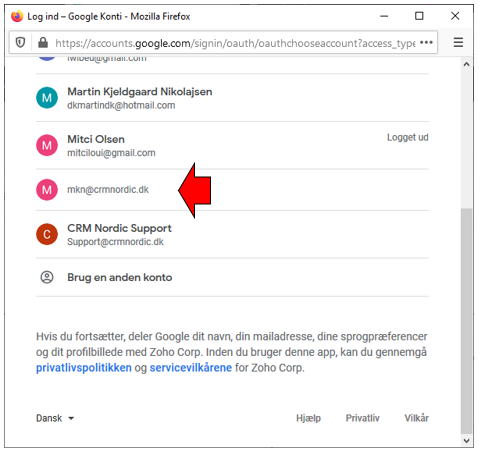This screenshot has height=455, width=479.
Task: Click the scrollbar down arrow
Action: (x=467, y=441)
